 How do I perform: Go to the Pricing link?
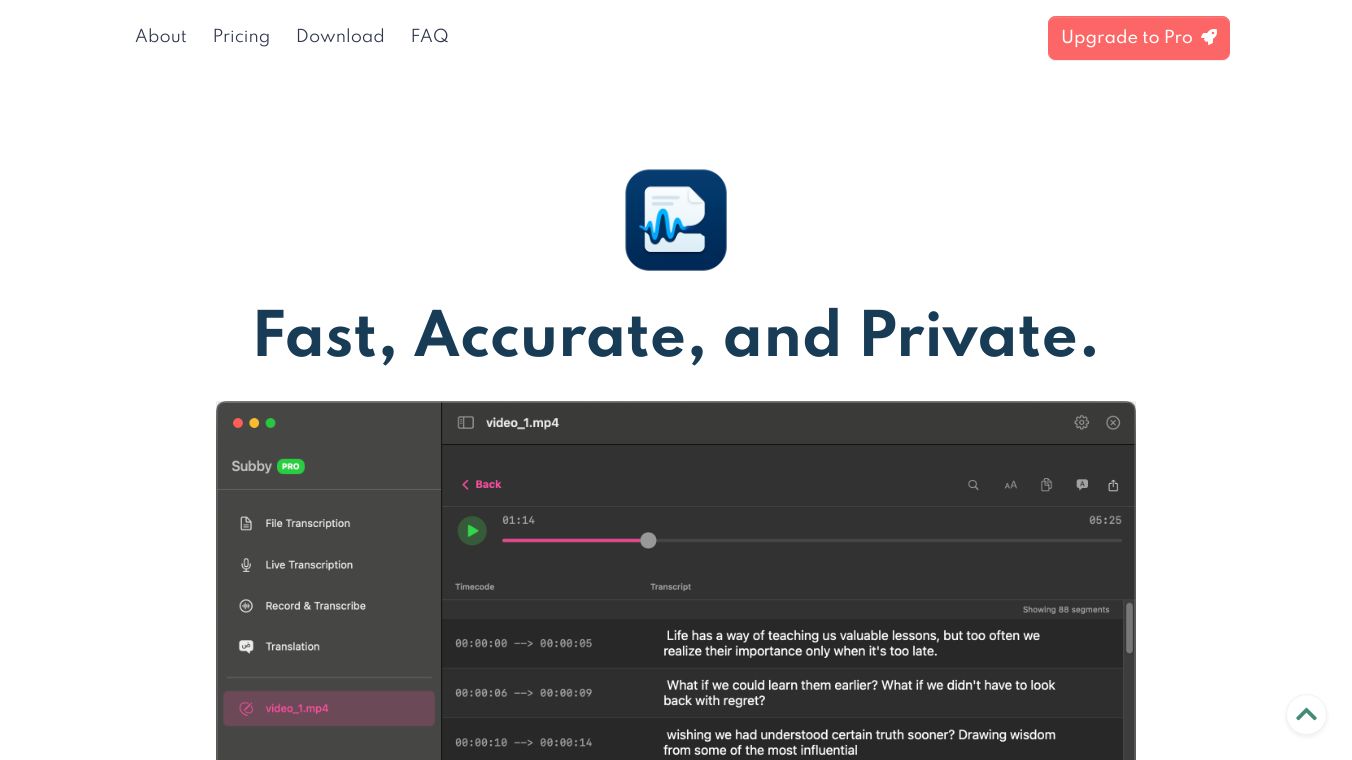[x=241, y=37]
